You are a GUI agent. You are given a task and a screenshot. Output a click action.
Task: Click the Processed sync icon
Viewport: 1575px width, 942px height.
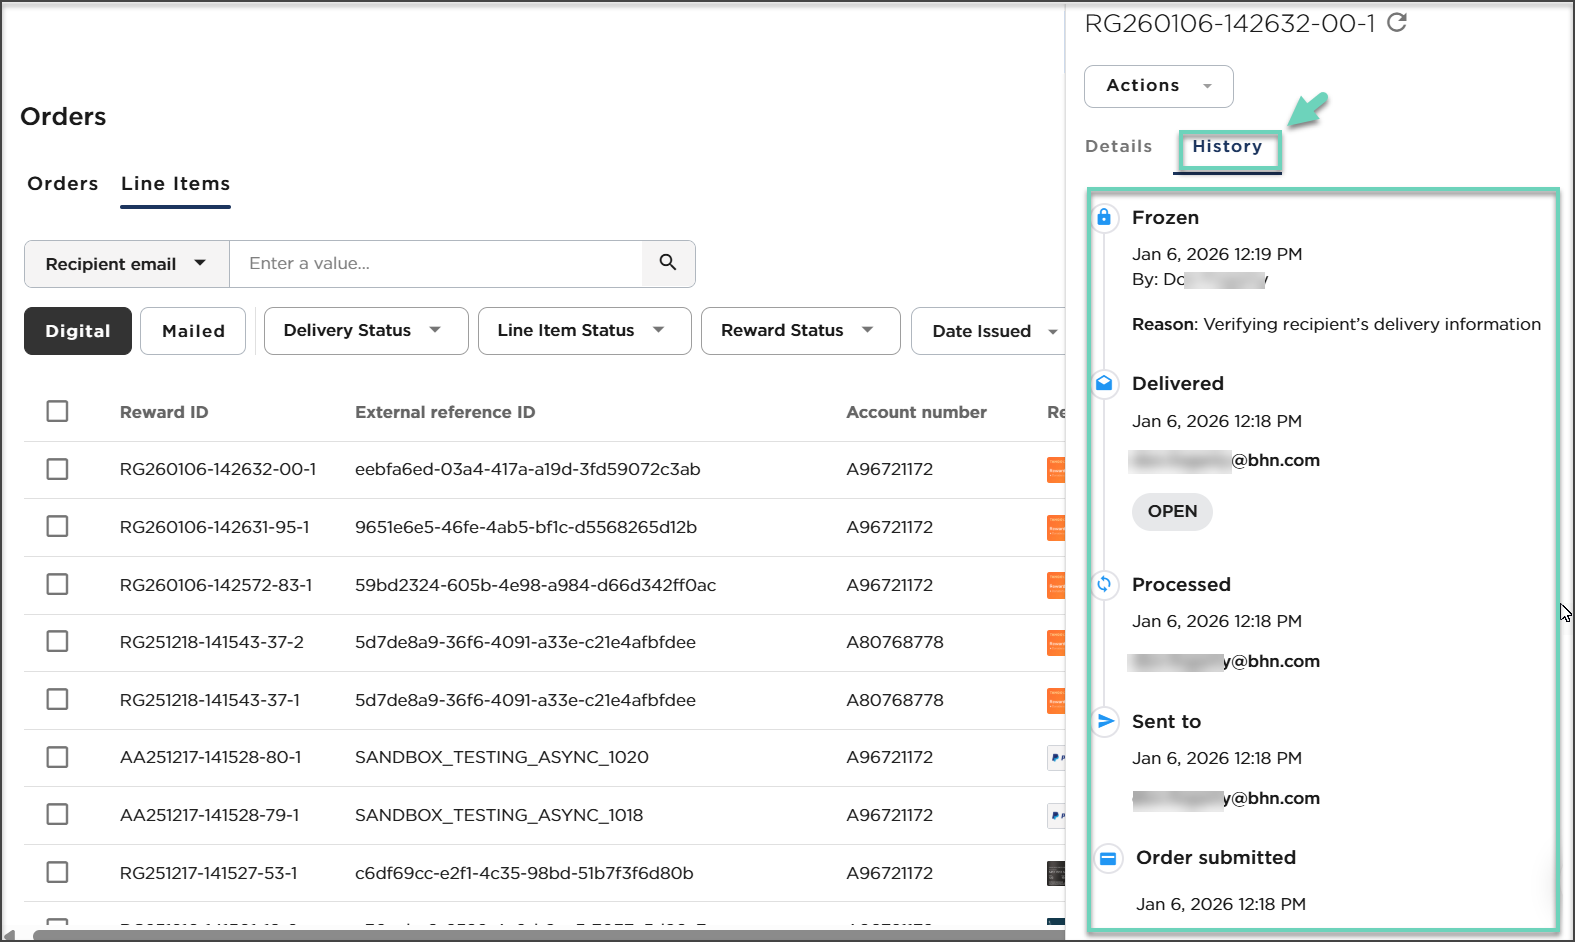click(1104, 584)
